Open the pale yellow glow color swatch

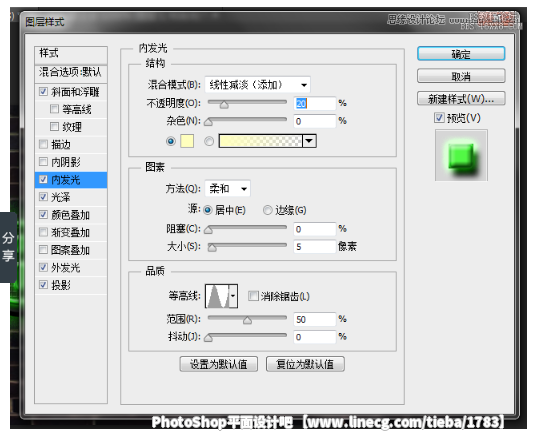187,141
